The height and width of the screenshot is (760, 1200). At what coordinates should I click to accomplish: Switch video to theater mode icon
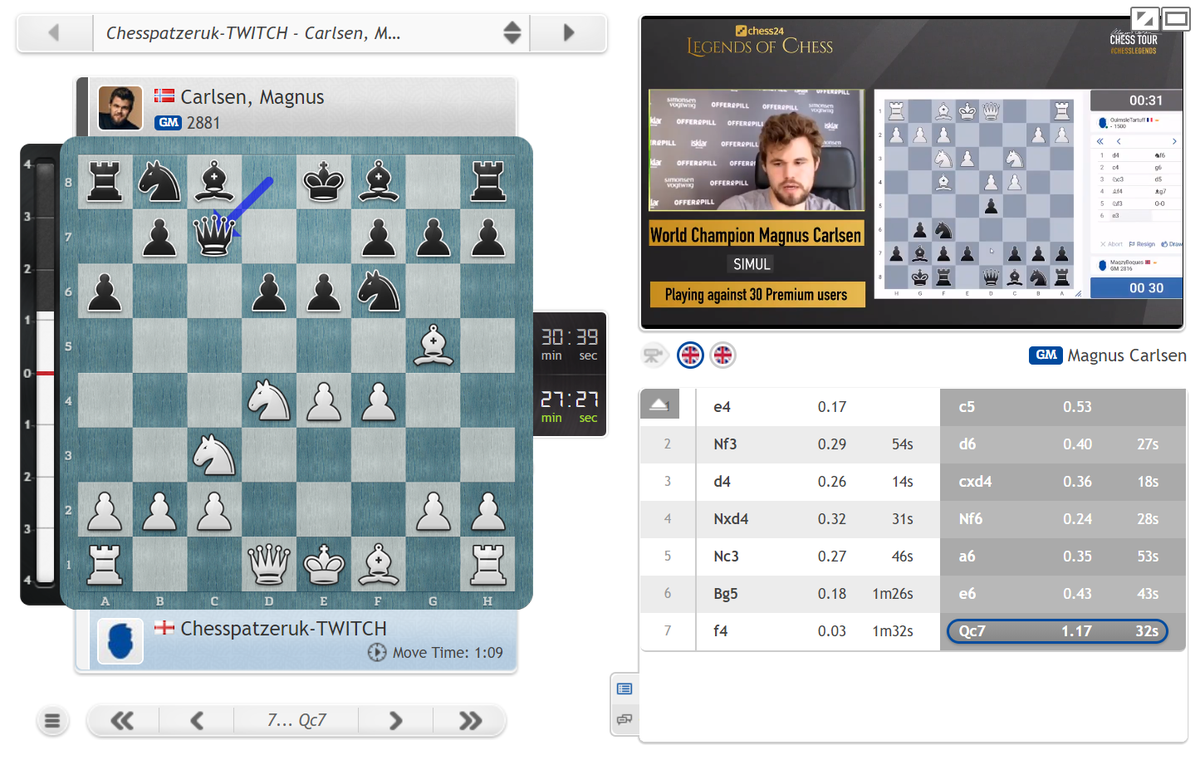click(1174, 18)
